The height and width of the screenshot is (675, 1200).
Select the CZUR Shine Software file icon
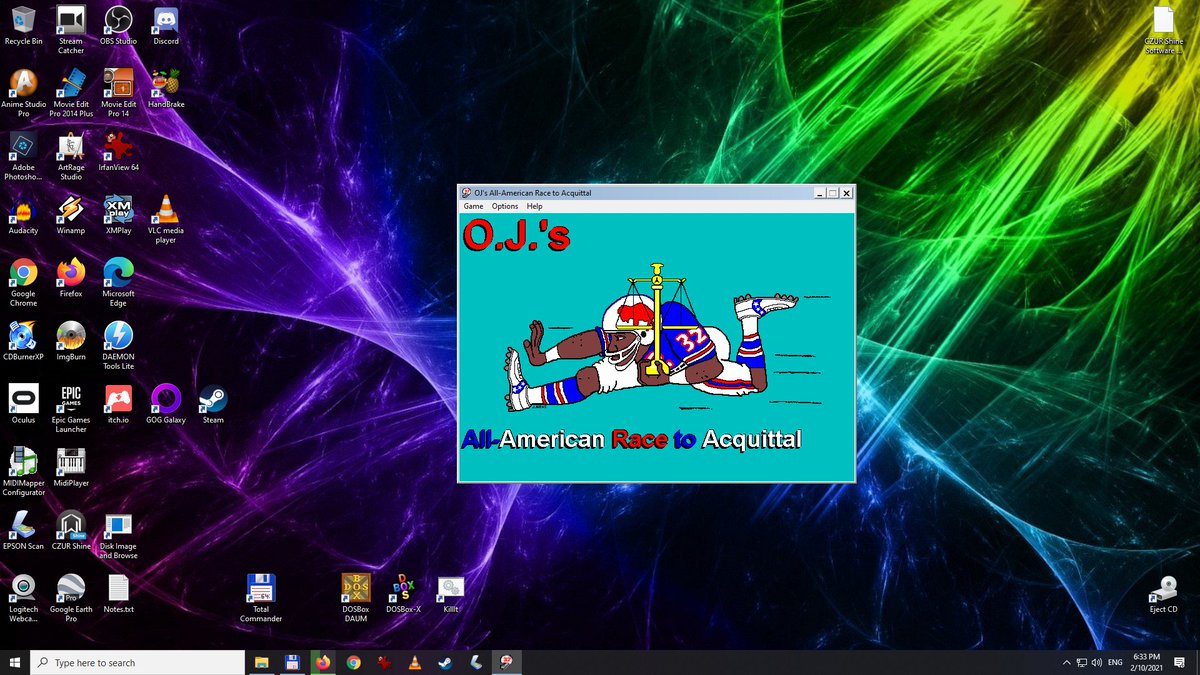[1163, 30]
